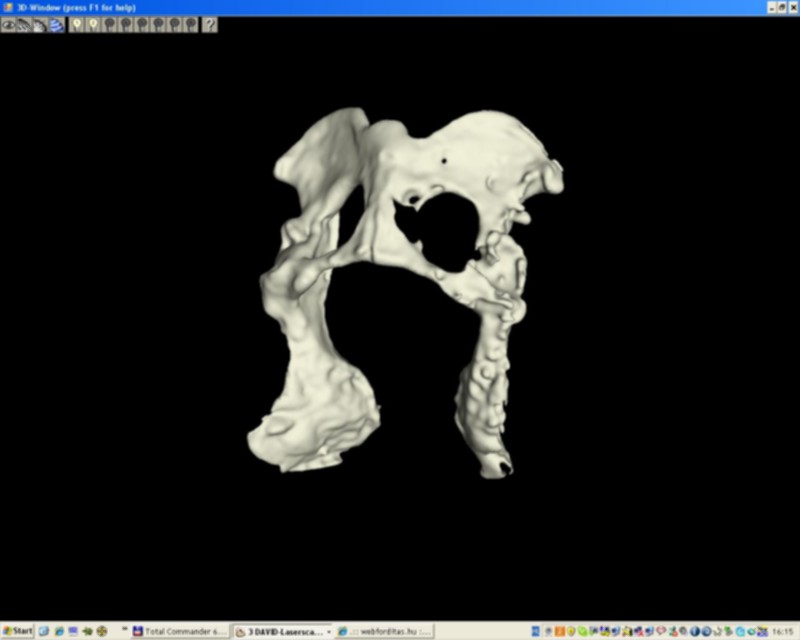Open the Windows Start menu

click(18, 632)
